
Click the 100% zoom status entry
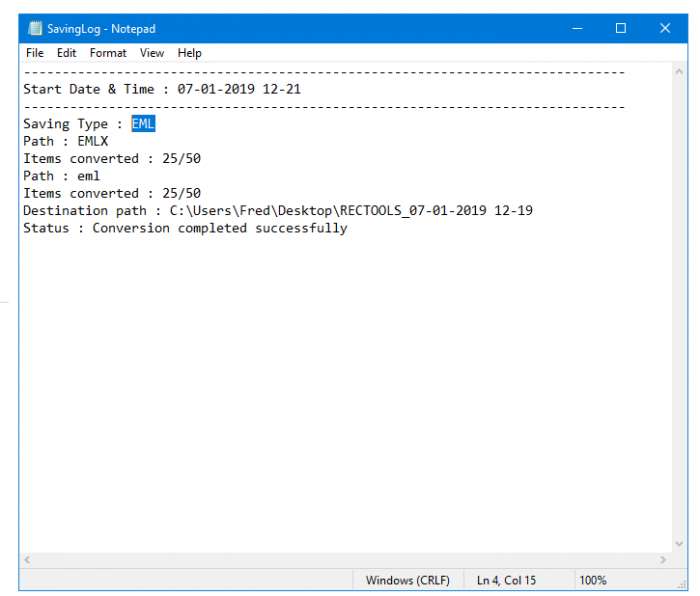pyautogui.click(x=593, y=580)
